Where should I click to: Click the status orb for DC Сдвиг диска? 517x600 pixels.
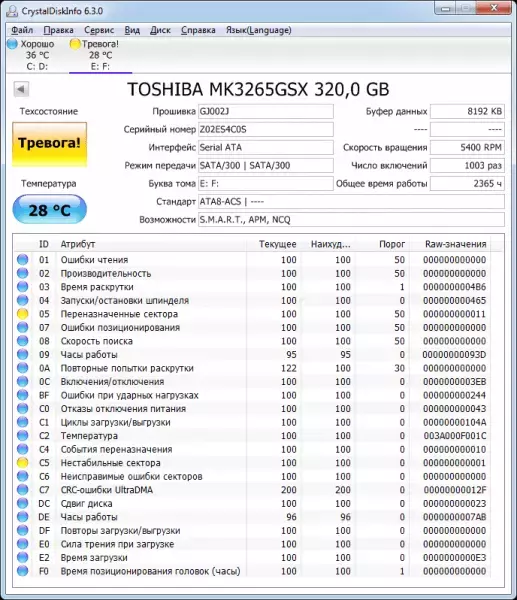click(x=23, y=504)
